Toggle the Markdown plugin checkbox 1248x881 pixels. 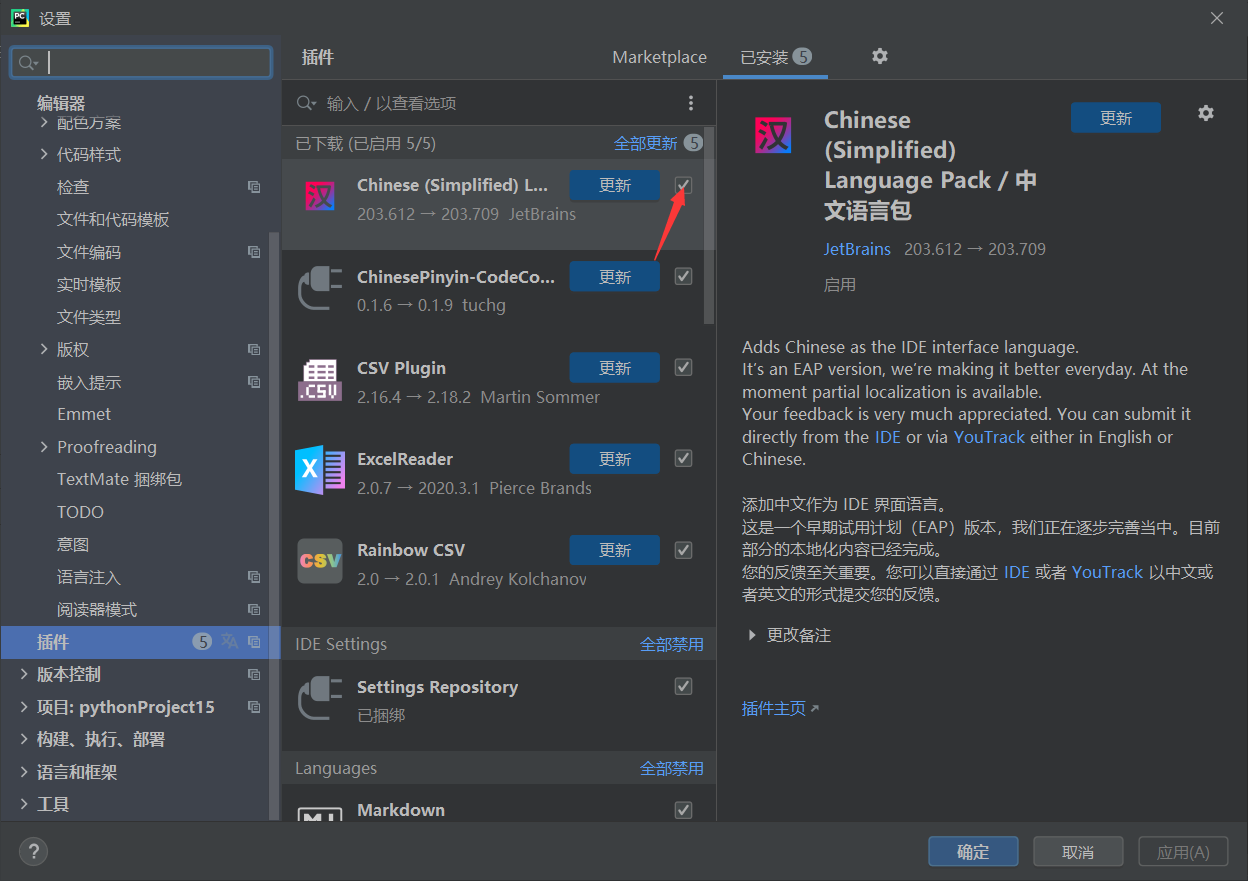[x=684, y=809]
